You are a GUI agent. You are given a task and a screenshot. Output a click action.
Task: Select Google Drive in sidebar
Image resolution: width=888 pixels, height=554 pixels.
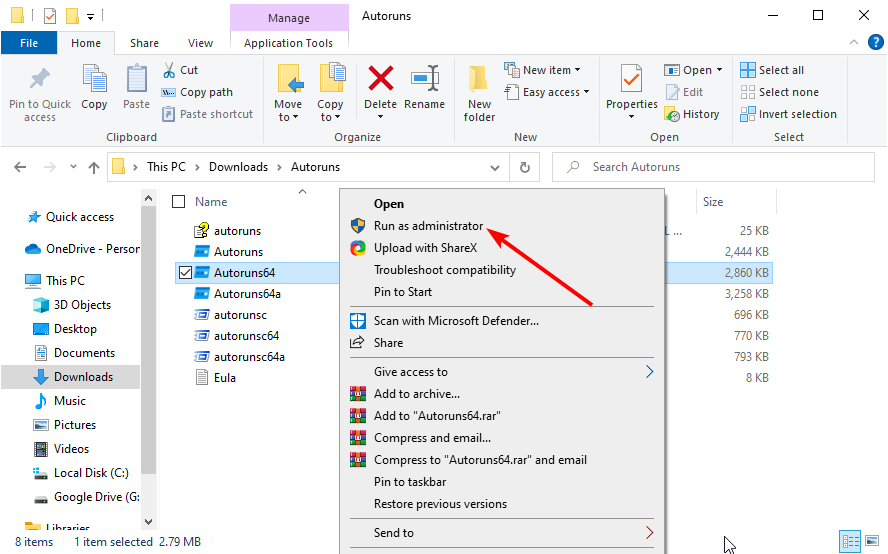pyautogui.click(x=96, y=497)
